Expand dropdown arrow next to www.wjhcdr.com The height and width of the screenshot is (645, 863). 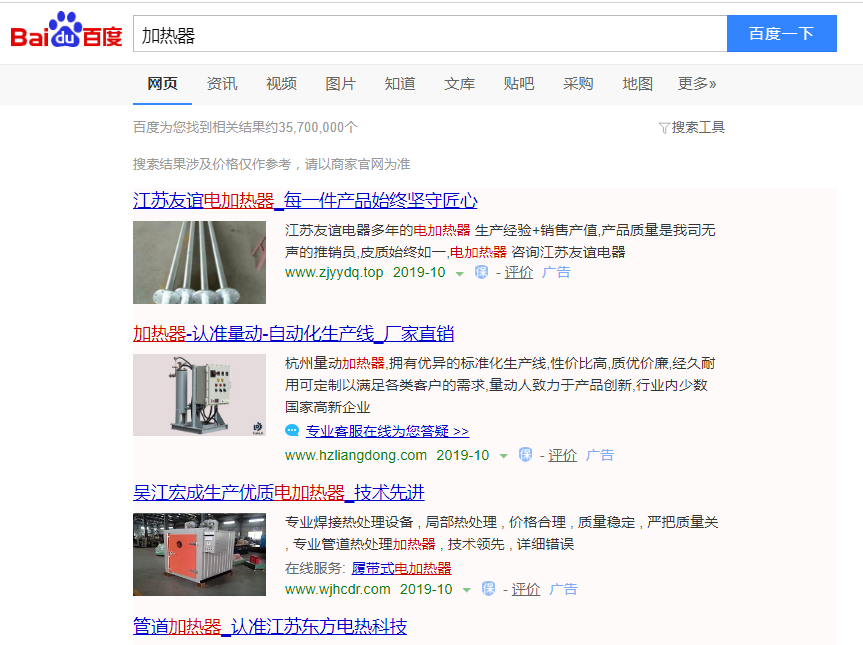click(x=467, y=590)
